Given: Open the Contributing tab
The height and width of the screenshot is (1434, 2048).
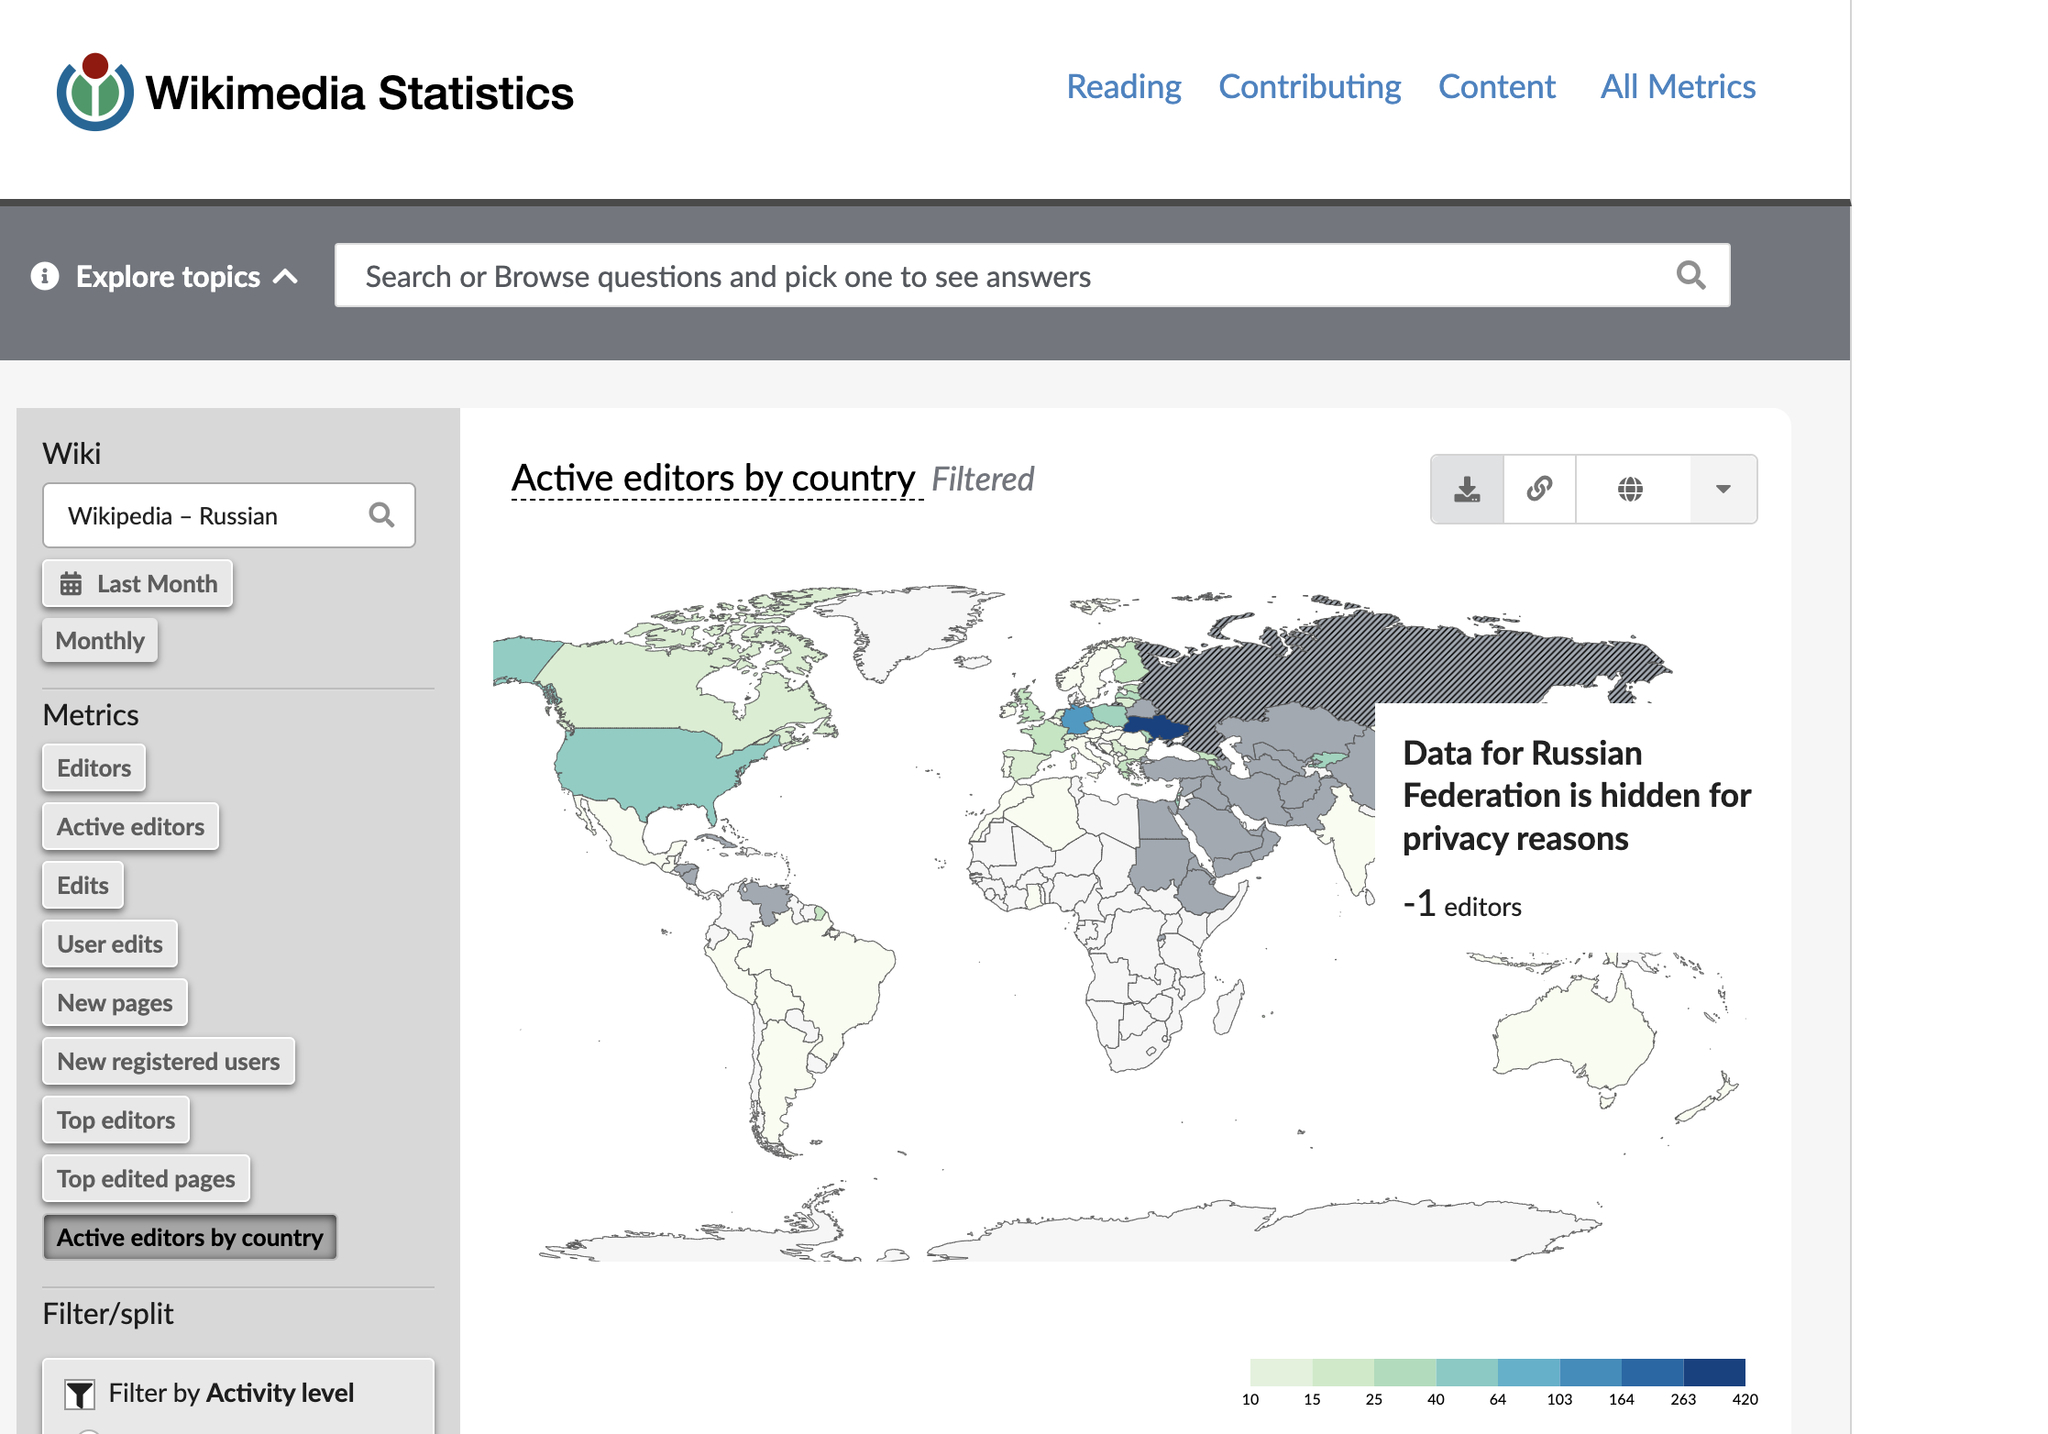Looking at the screenshot, I should pyautogui.click(x=1310, y=87).
